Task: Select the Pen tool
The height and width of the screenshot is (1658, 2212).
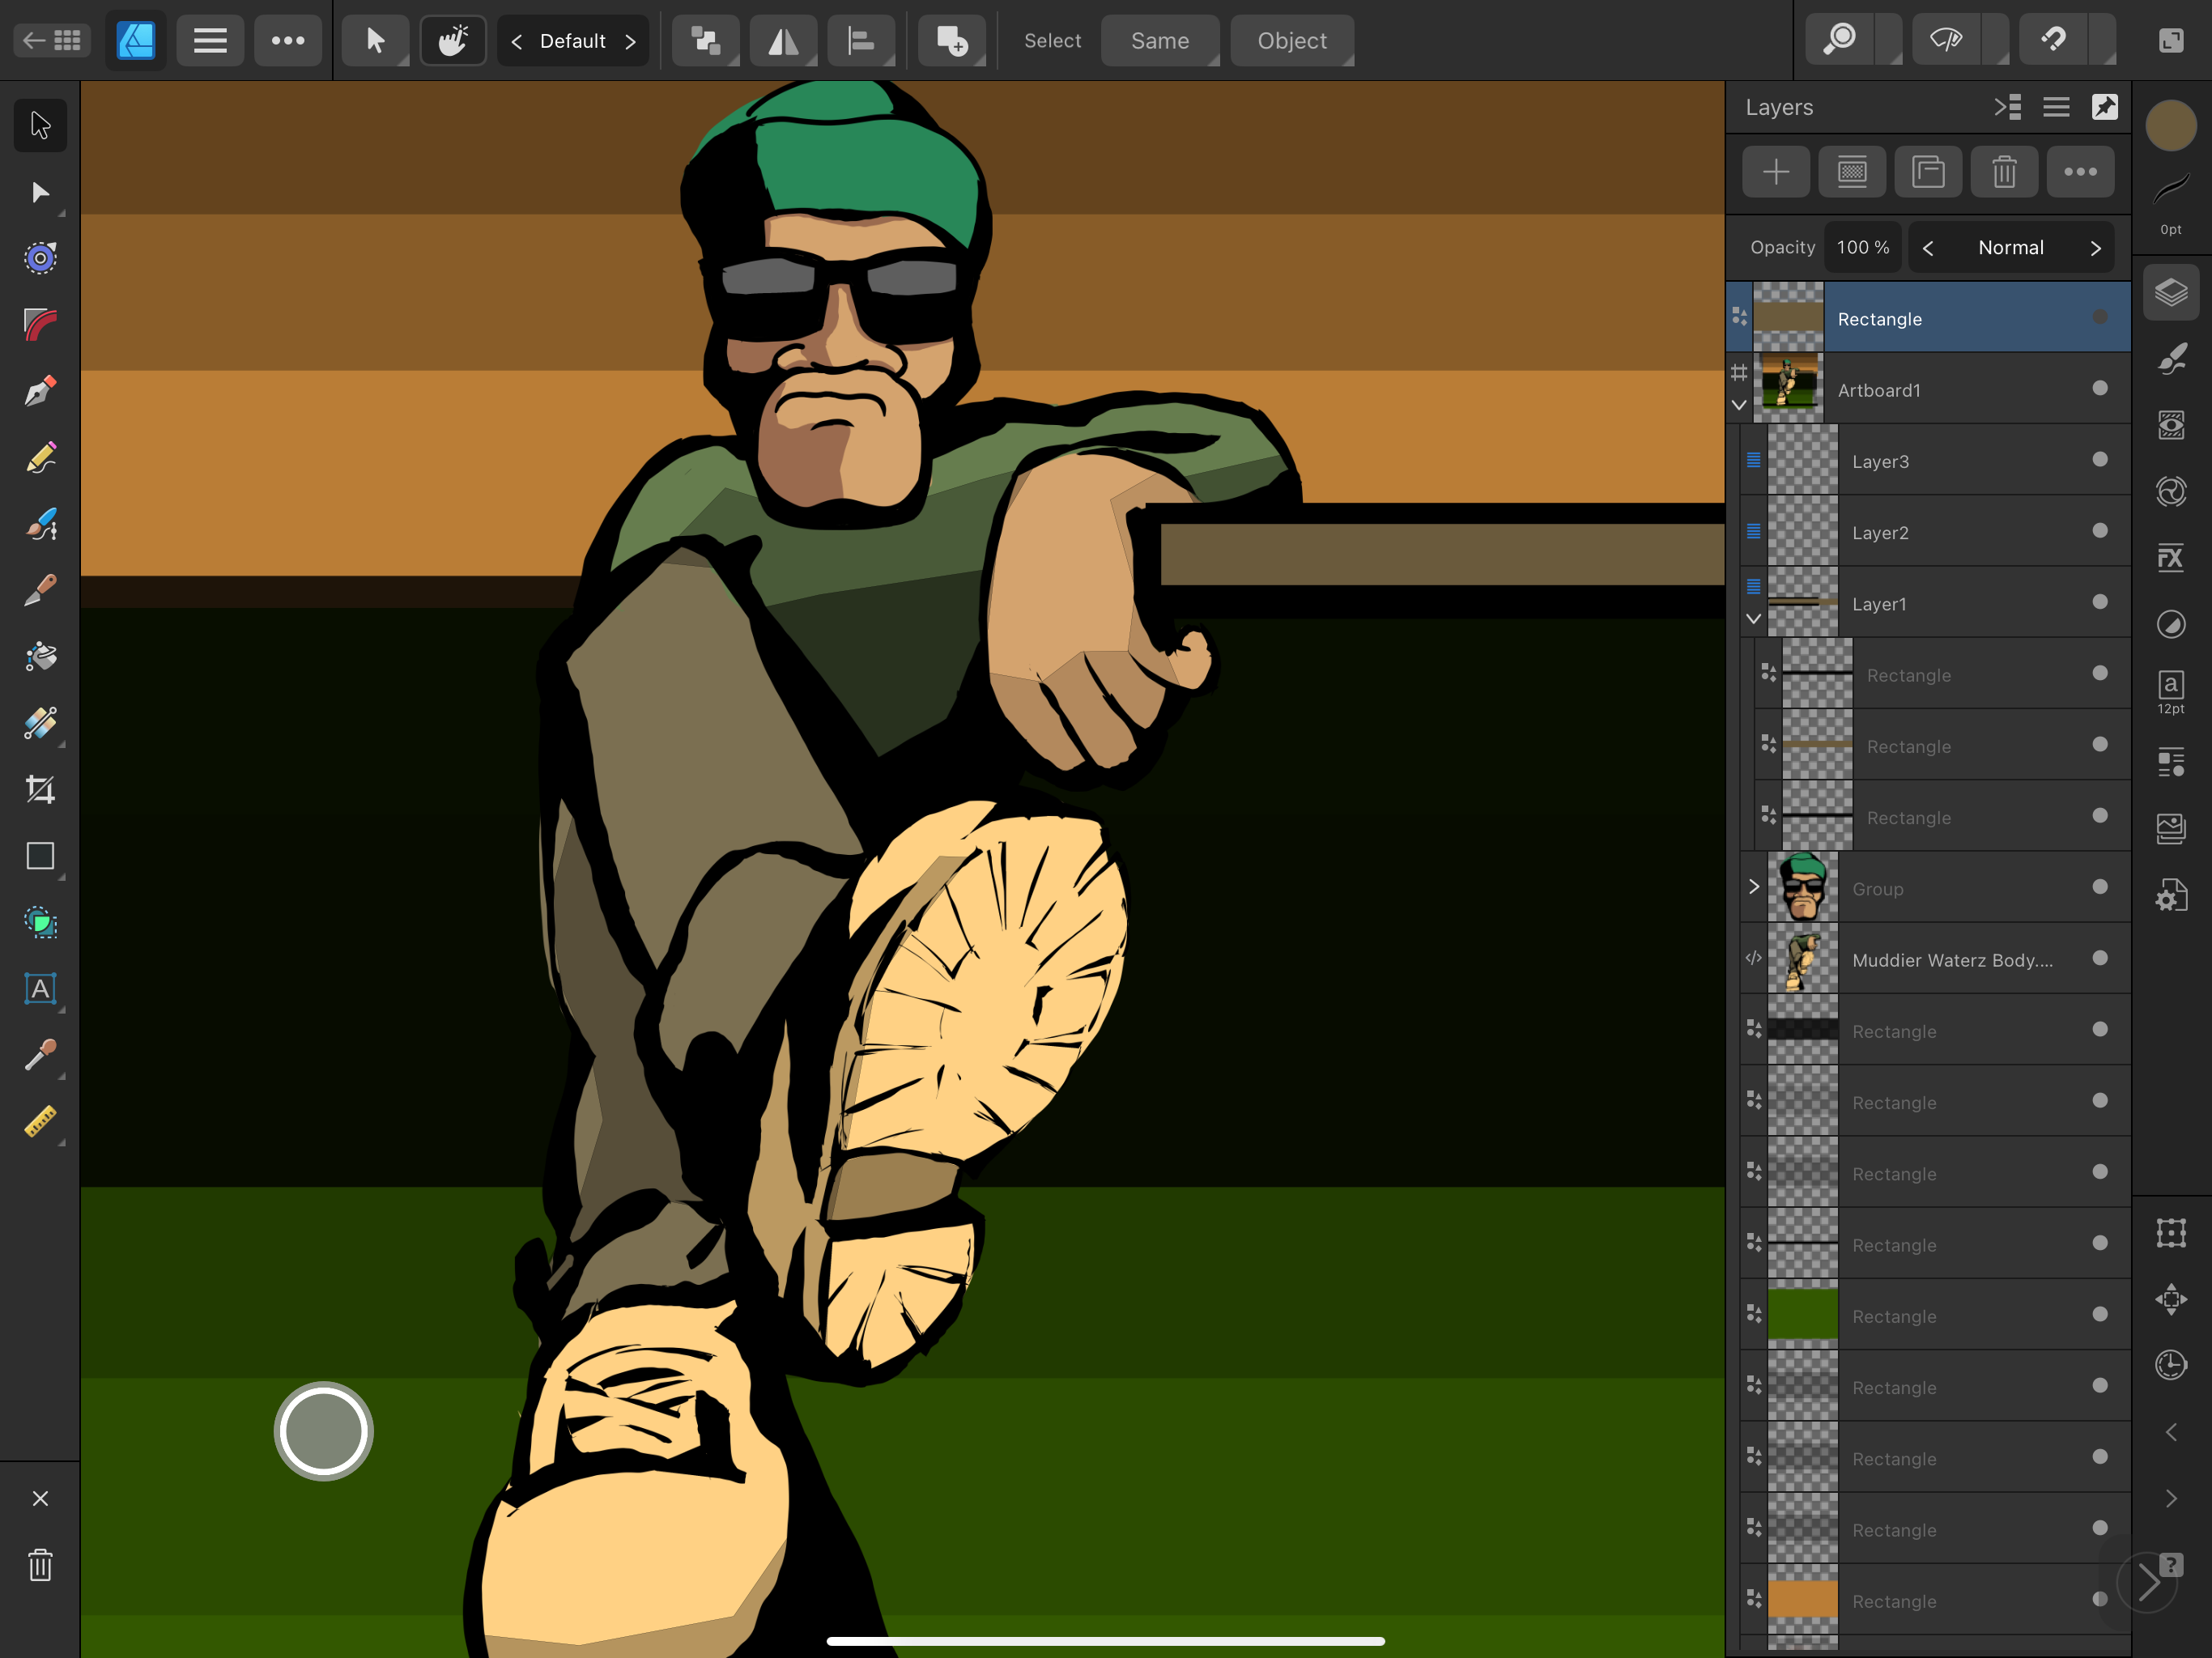Action: [x=40, y=390]
